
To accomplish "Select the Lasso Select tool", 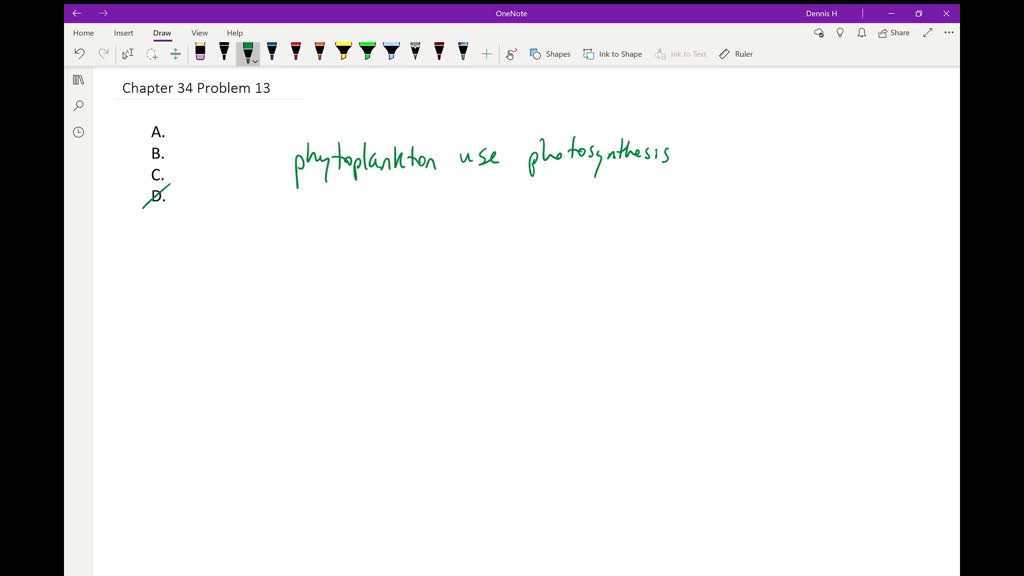I will coord(152,54).
